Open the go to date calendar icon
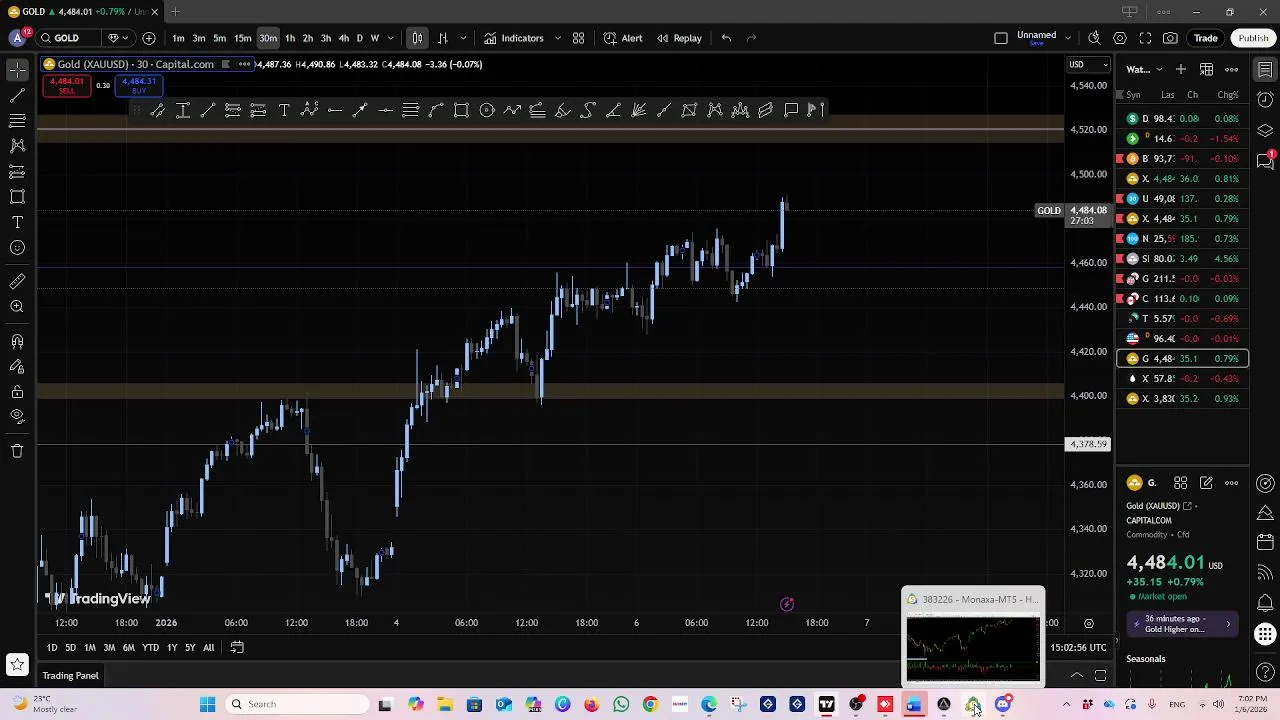The image size is (1280, 720). click(x=237, y=648)
